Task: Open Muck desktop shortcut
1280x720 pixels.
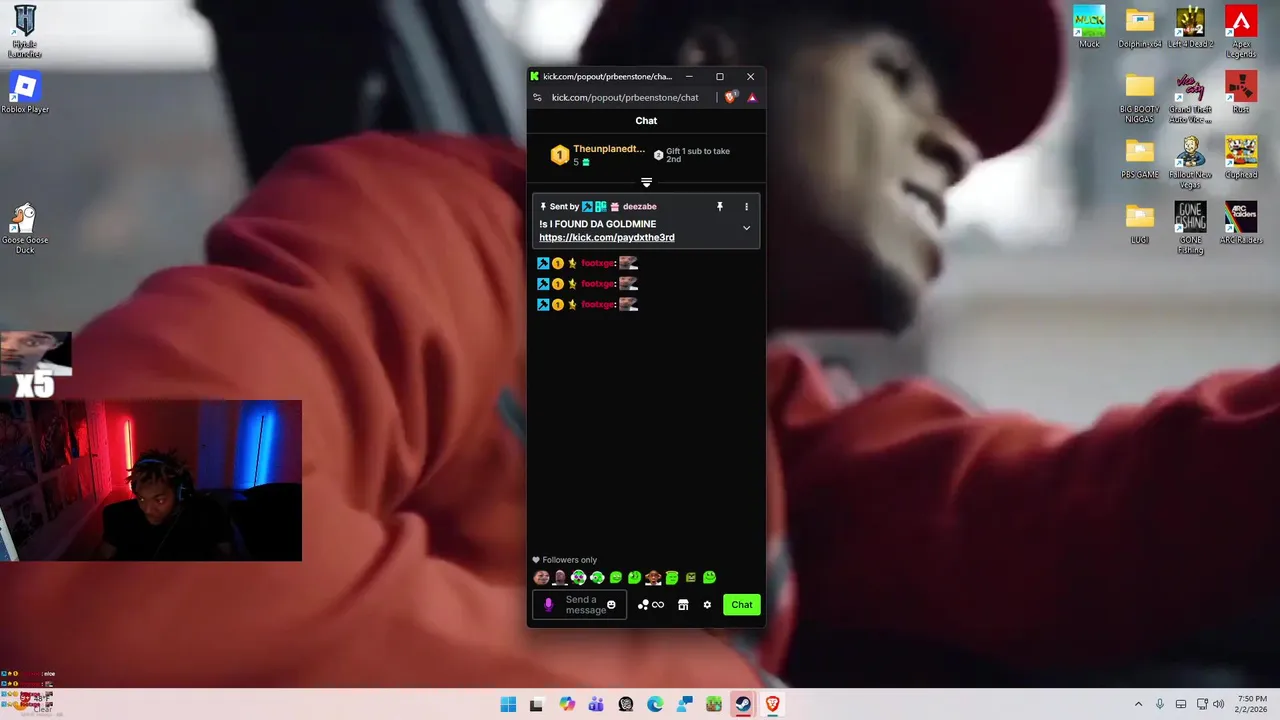Action: tap(1089, 27)
